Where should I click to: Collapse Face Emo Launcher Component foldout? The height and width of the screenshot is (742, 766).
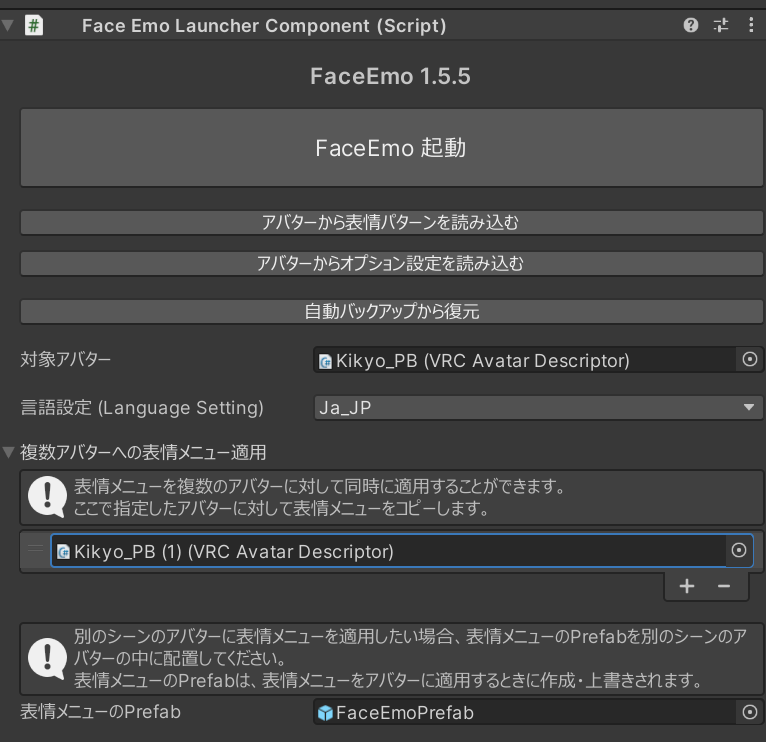7,25
